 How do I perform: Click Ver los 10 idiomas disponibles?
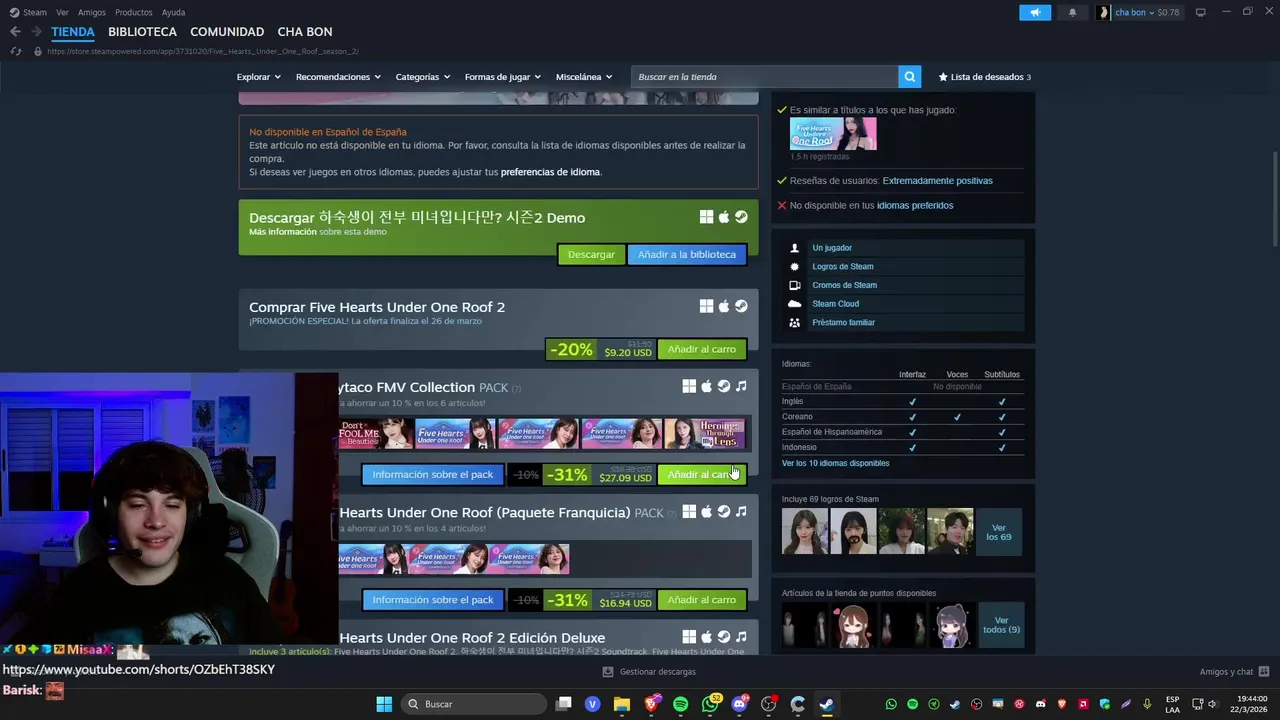[835, 463]
